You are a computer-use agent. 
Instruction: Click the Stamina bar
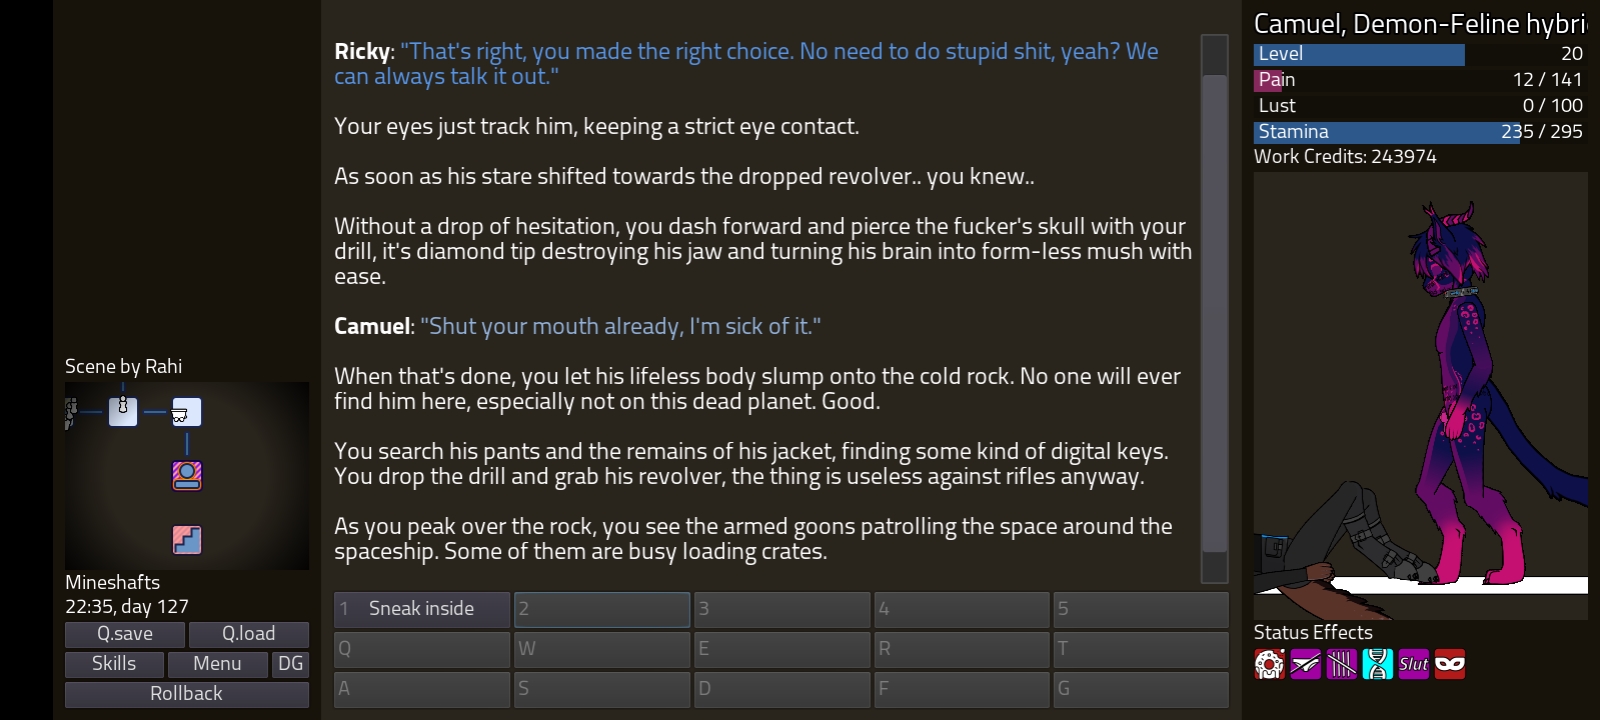pos(1418,132)
